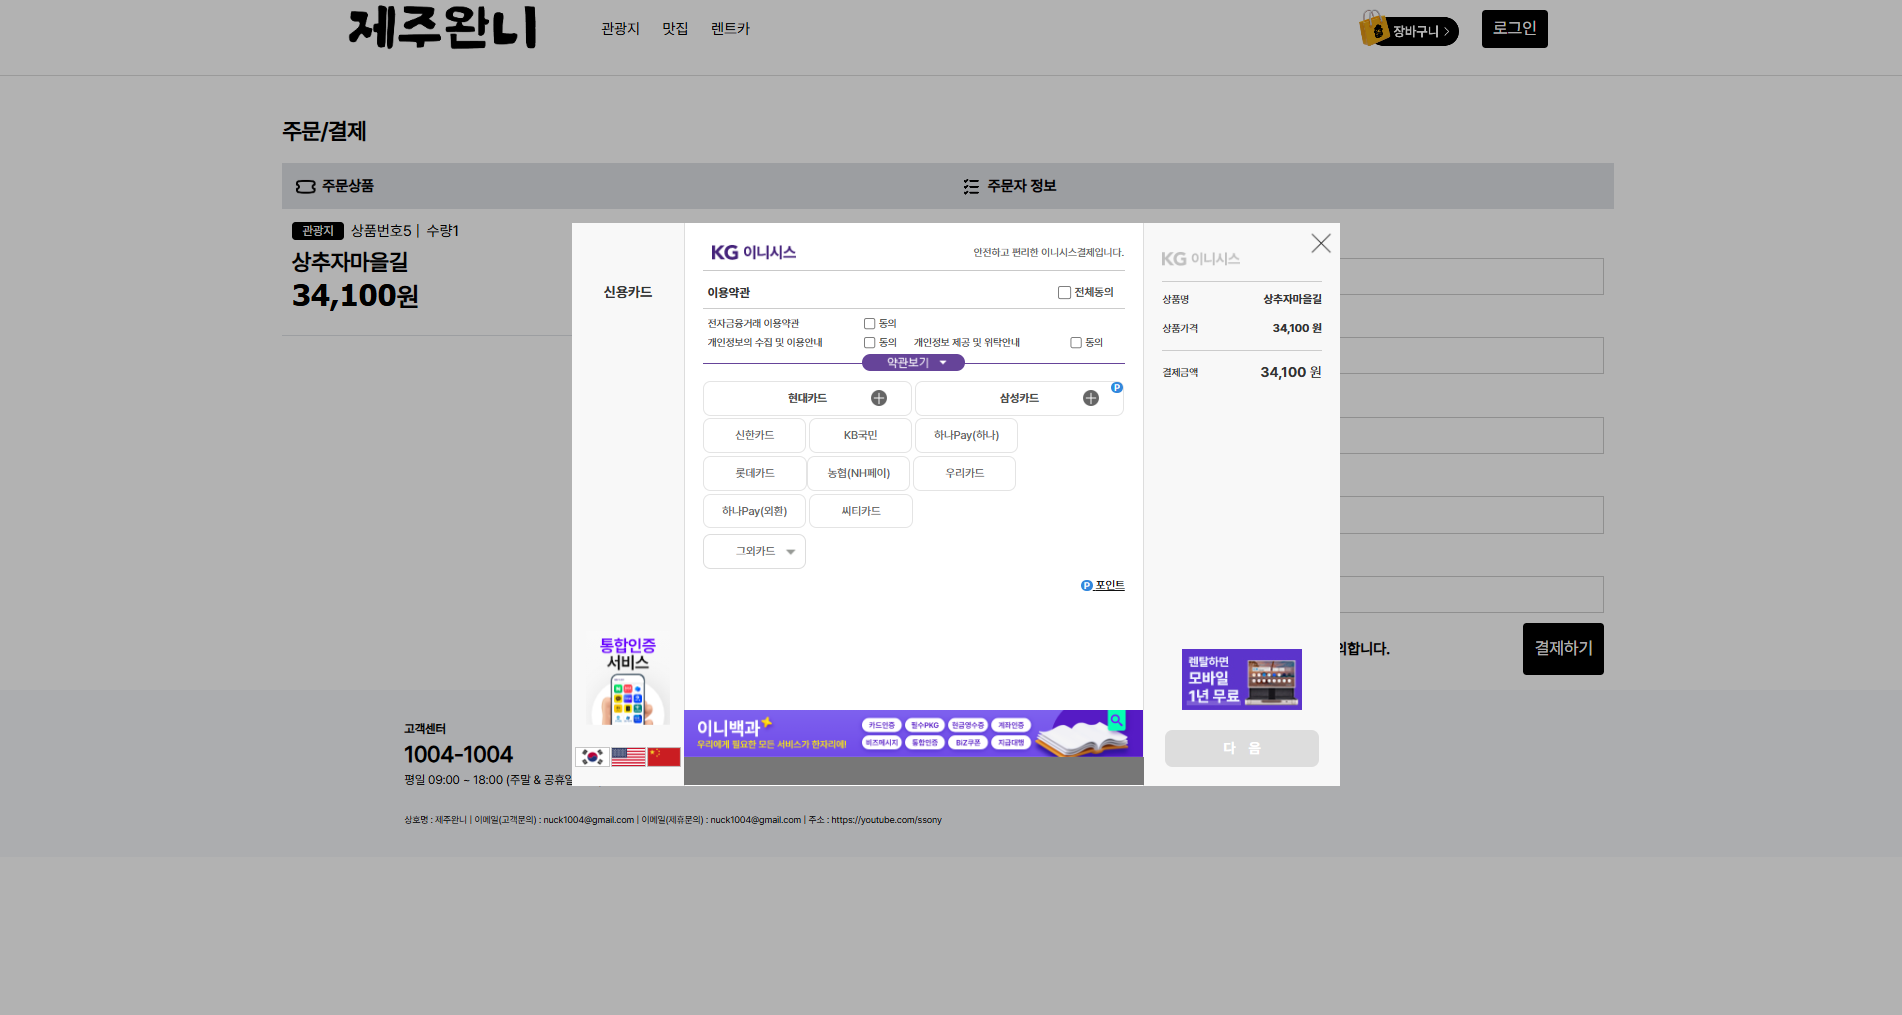The width and height of the screenshot is (1902, 1015).
Task: Check the 전체동의 checkbox
Action: click(x=1064, y=292)
